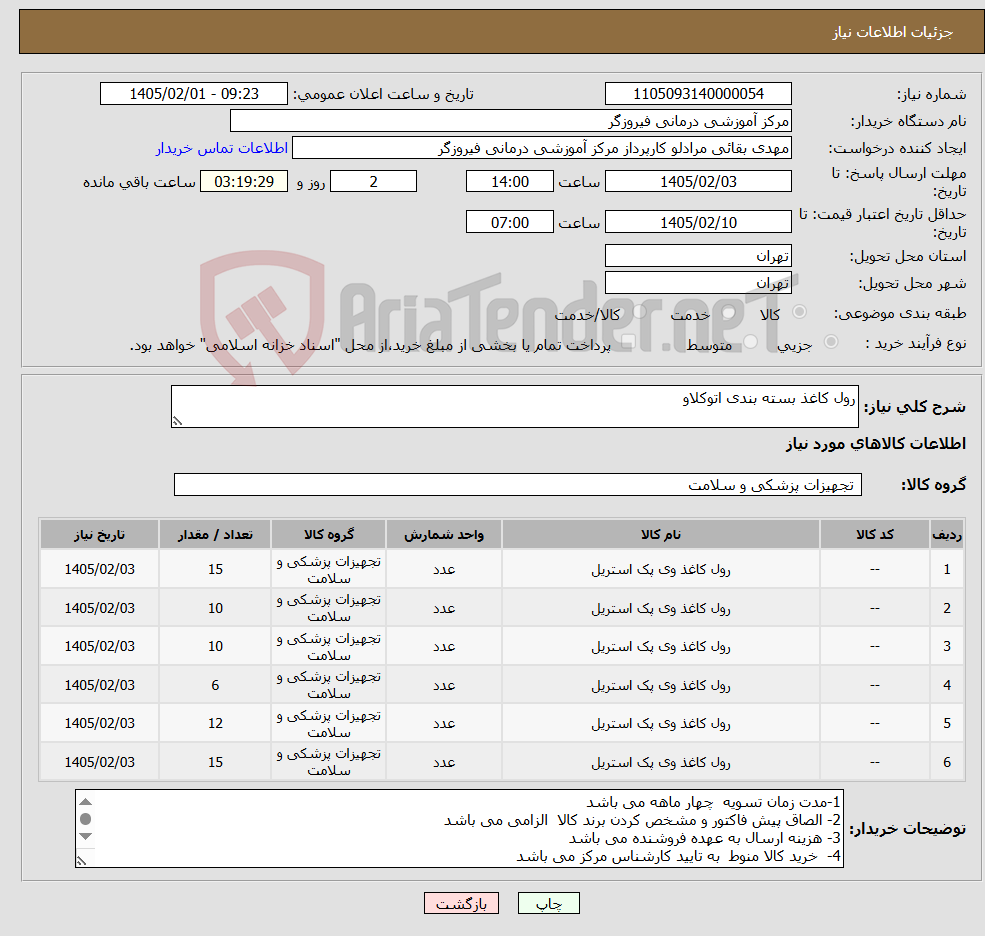The image size is (985, 936).
Task: Click the product name in row 4
Action: [660, 685]
